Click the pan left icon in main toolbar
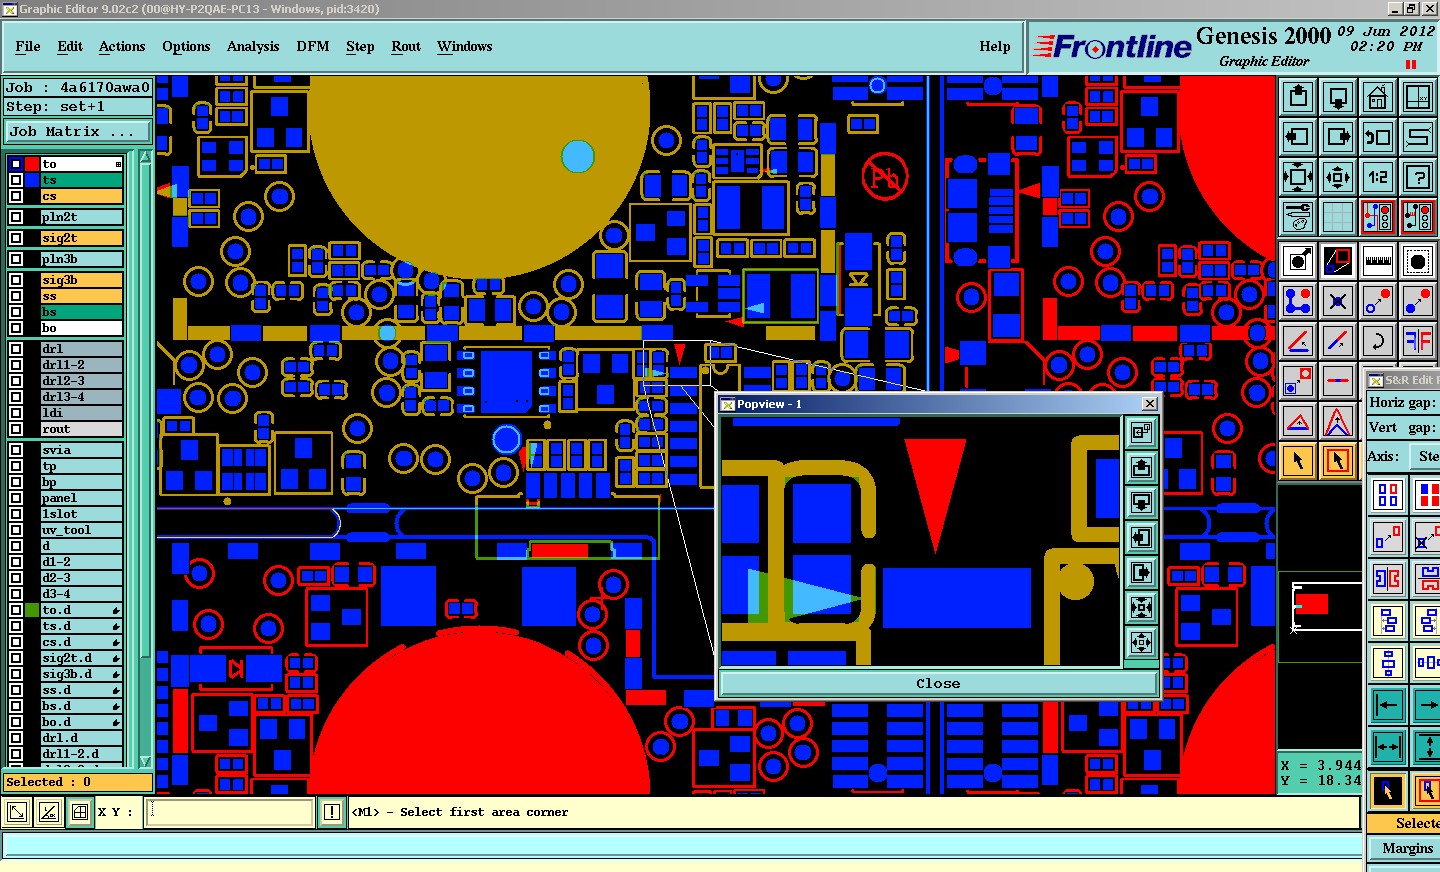 pos(1298,137)
